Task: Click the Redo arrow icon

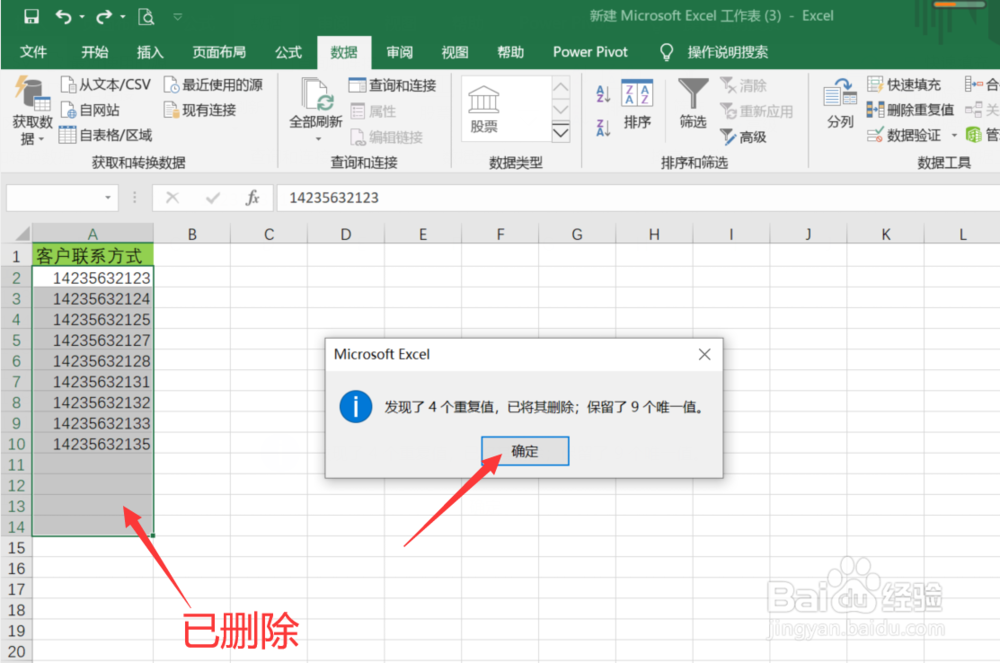Action: click(x=103, y=17)
